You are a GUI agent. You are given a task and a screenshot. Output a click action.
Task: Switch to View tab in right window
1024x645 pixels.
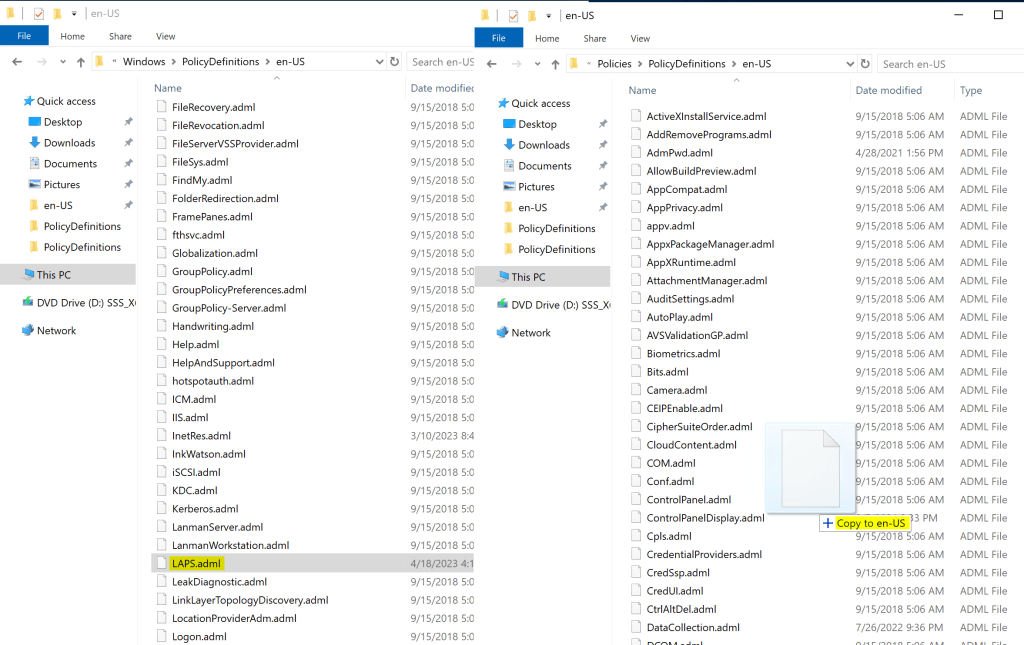(640, 39)
